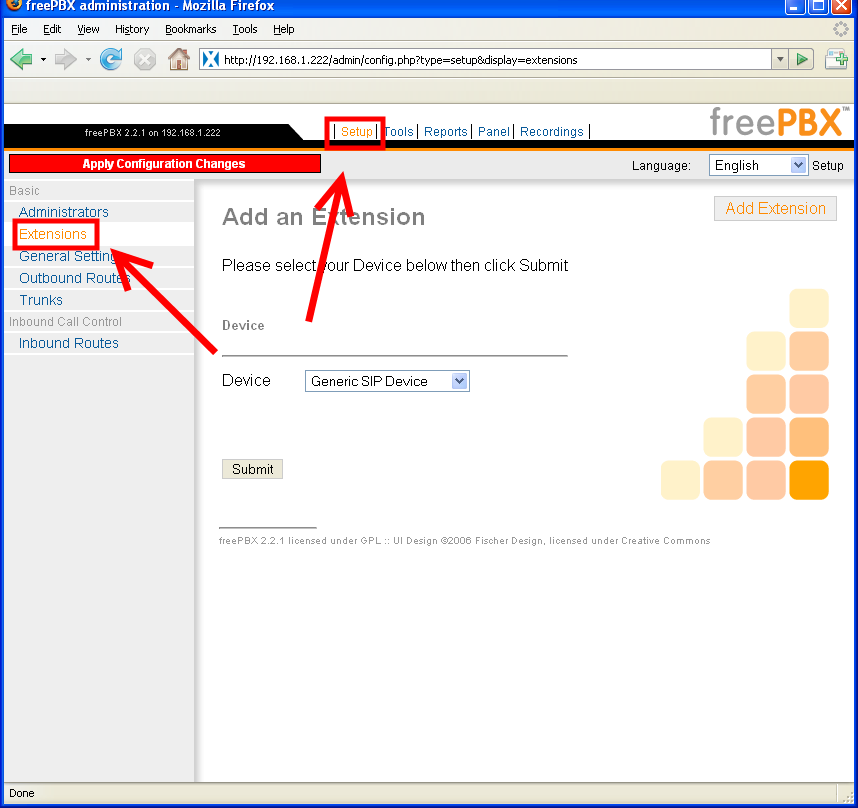The width and height of the screenshot is (858, 808).
Task: Open the Back button history dropdown arrow
Action: 43,59
